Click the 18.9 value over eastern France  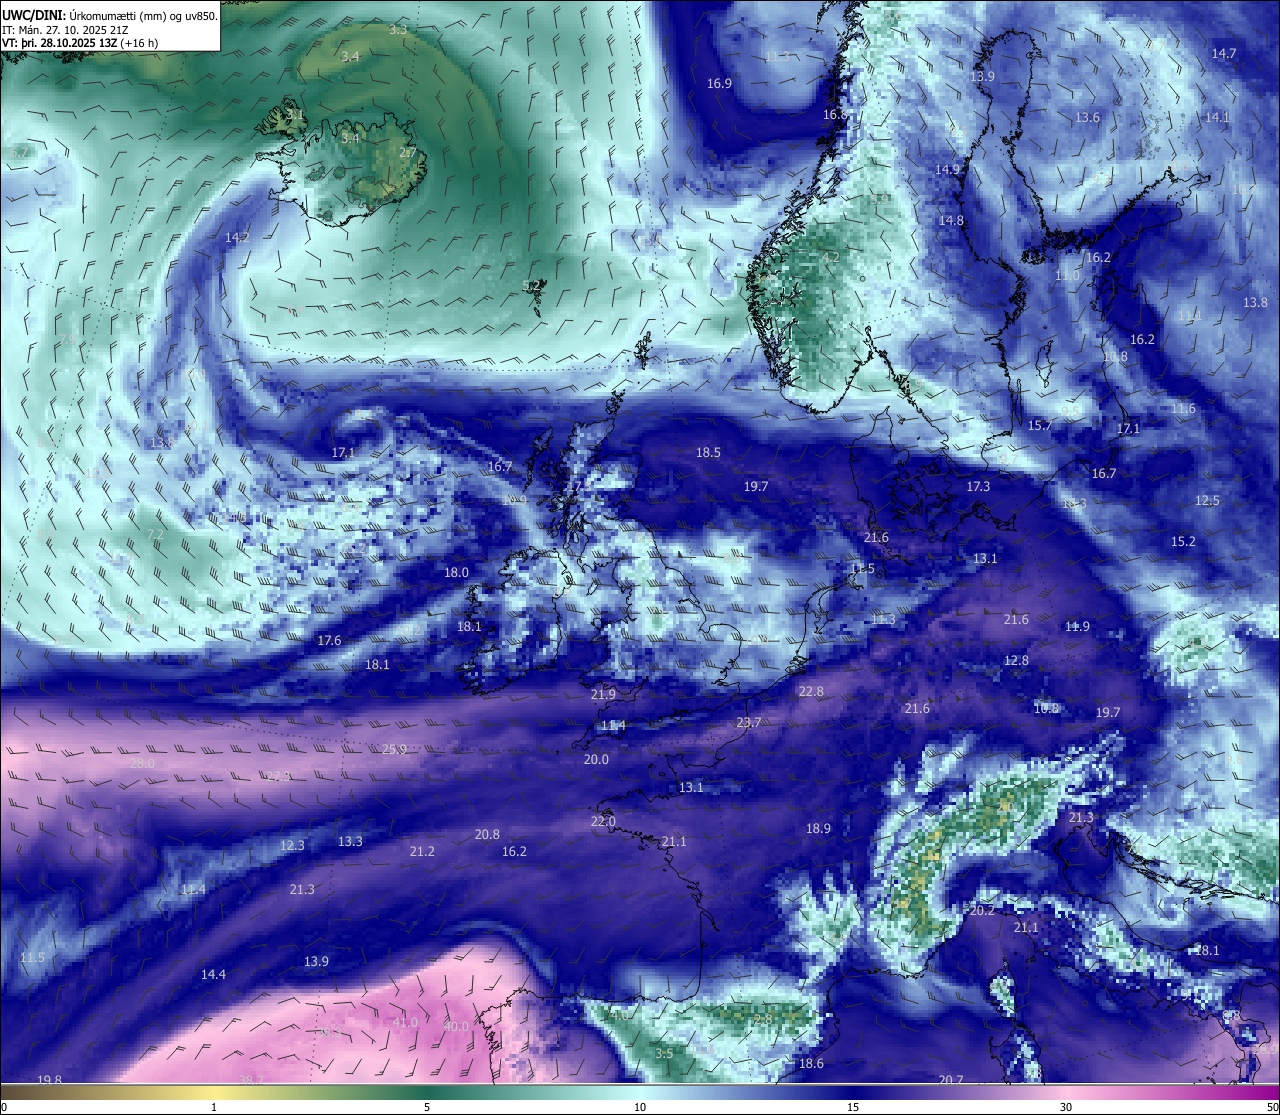click(818, 829)
